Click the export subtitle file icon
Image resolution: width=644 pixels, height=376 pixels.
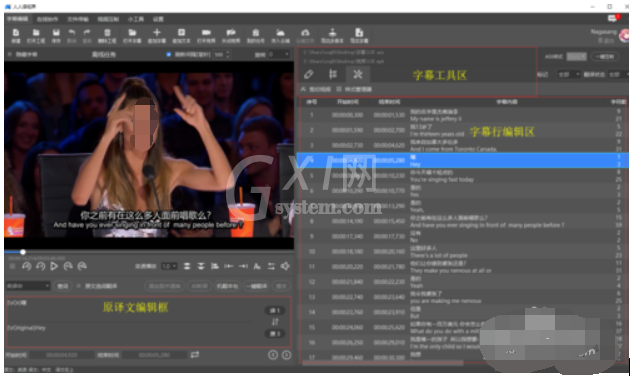(359, 32)
